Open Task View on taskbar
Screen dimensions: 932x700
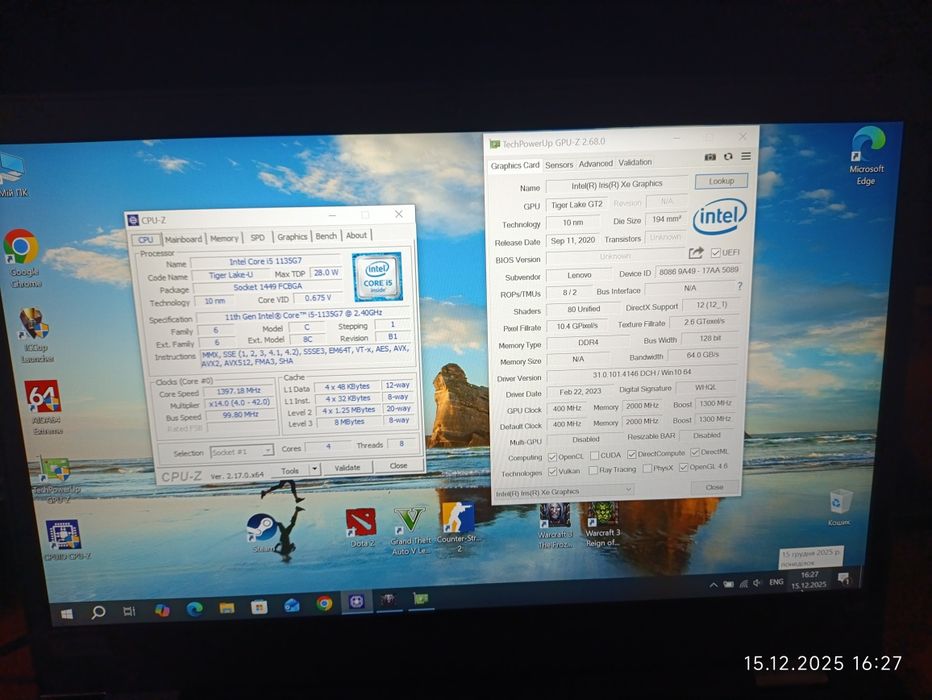tap(129, 611)
